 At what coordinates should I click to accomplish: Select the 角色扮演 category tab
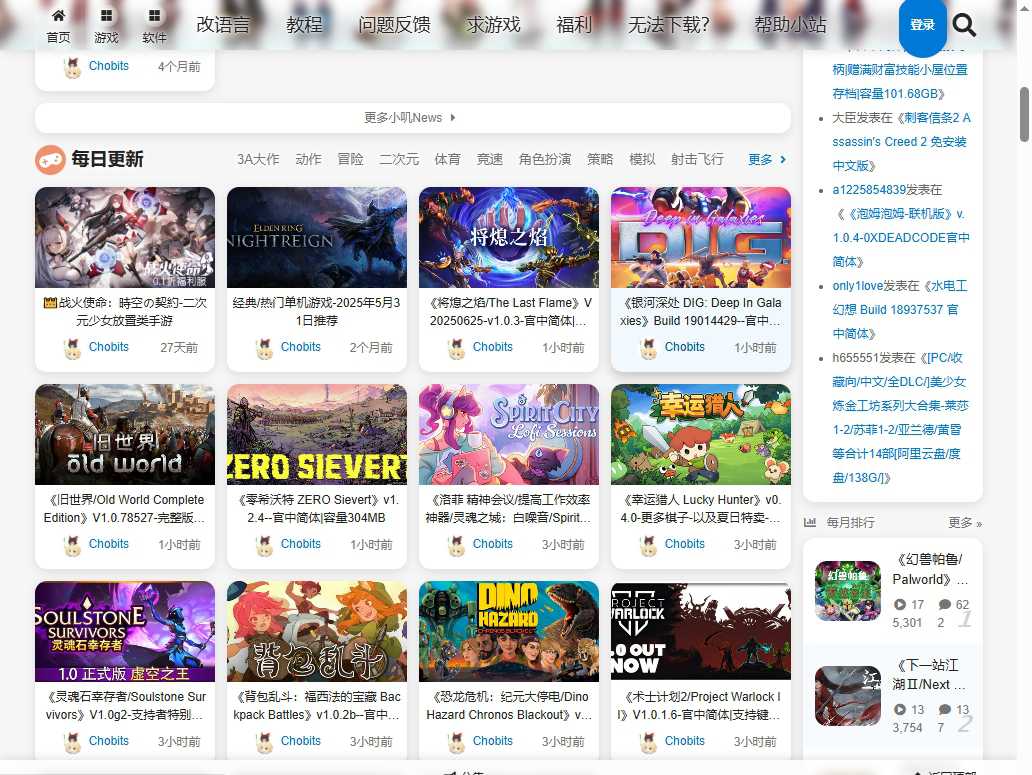click(x=545, y=159)
